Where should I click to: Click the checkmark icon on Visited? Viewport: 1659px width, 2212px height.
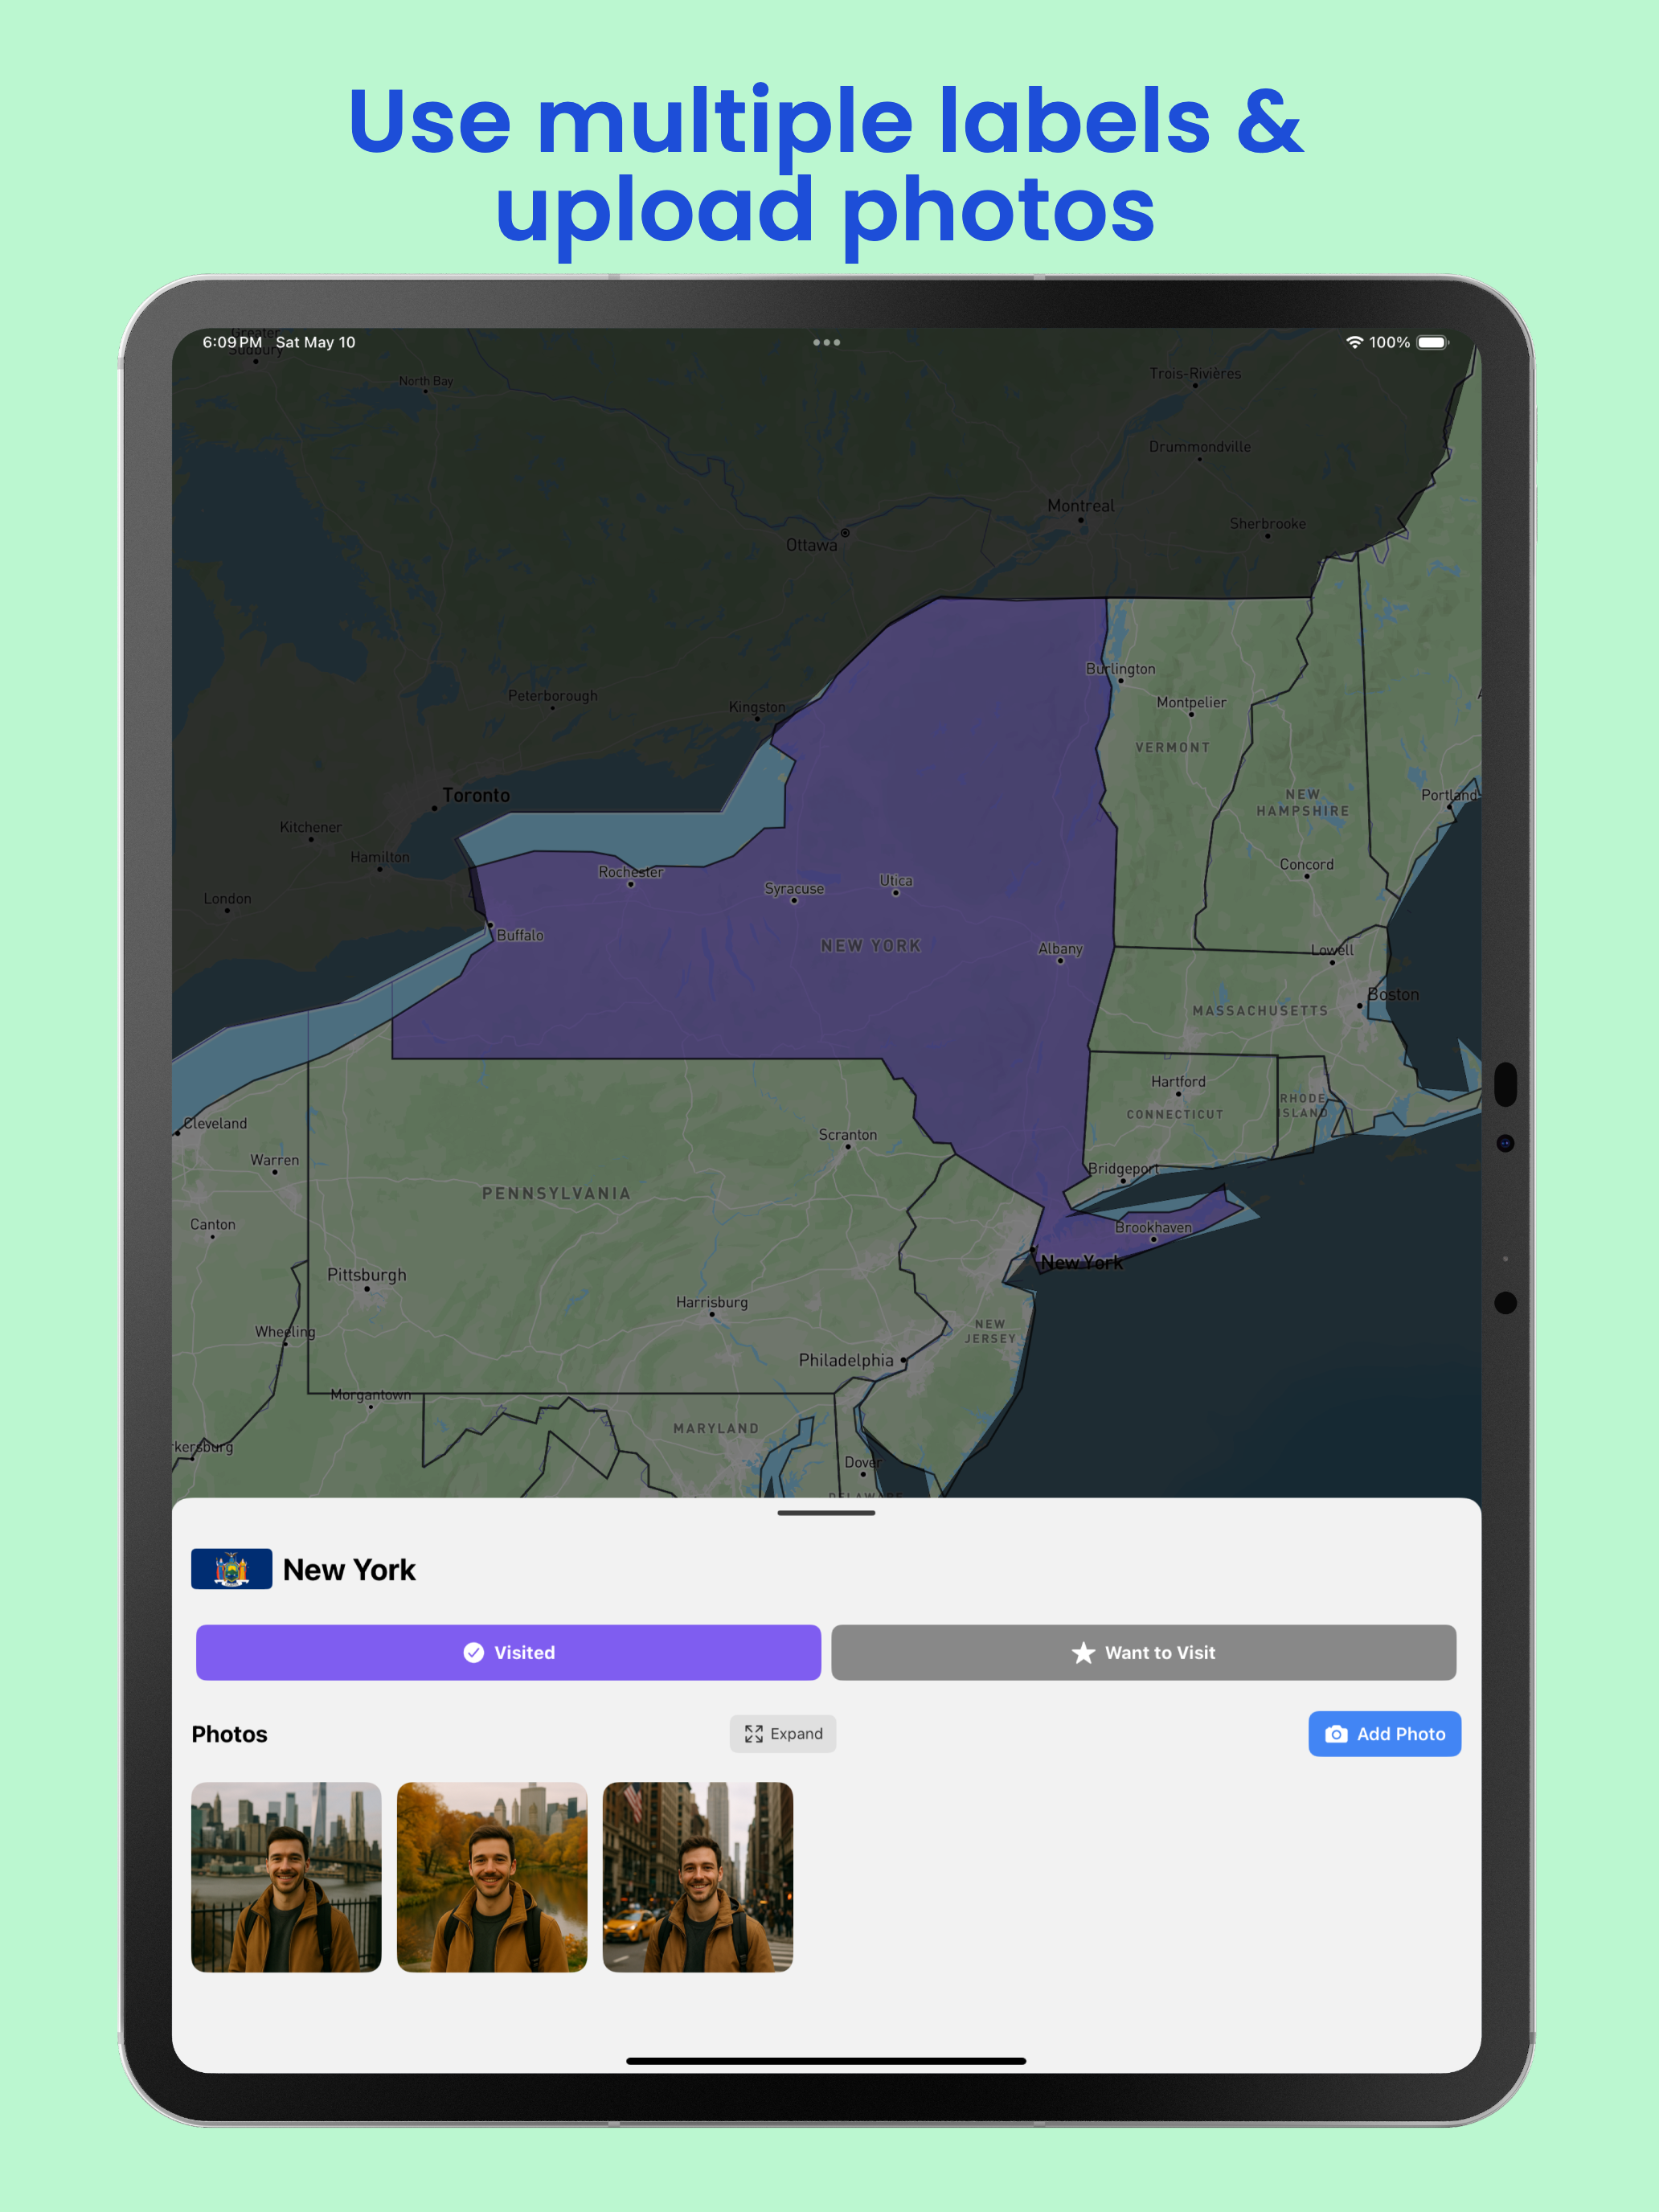pos(474,1653)
